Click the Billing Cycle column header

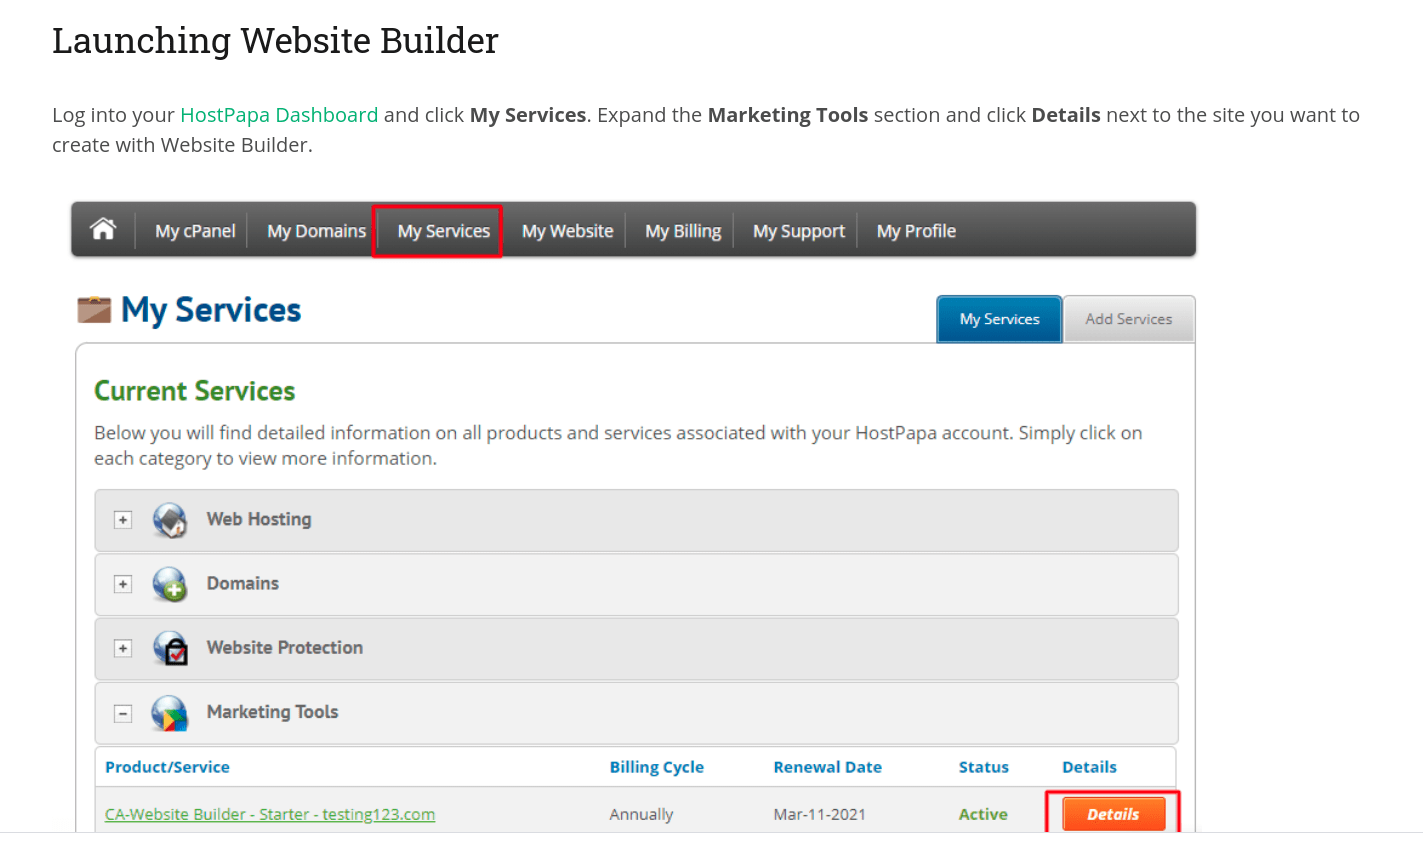[657, 767]
